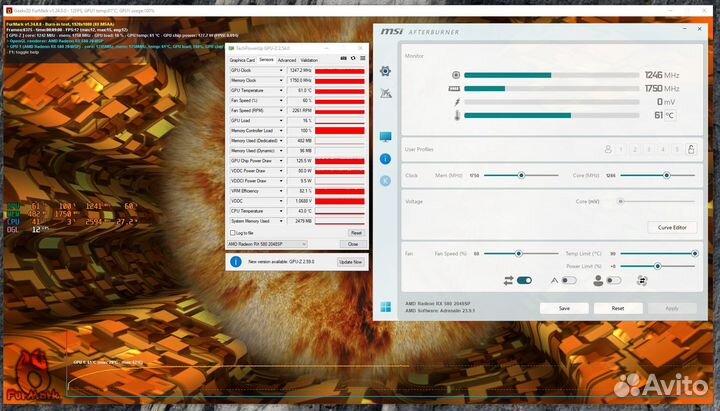Open the AMD Radeon RX 580 GPU selector in GPU-Z
This screenshot has width=720, height=411.
[x=267, y=244]
